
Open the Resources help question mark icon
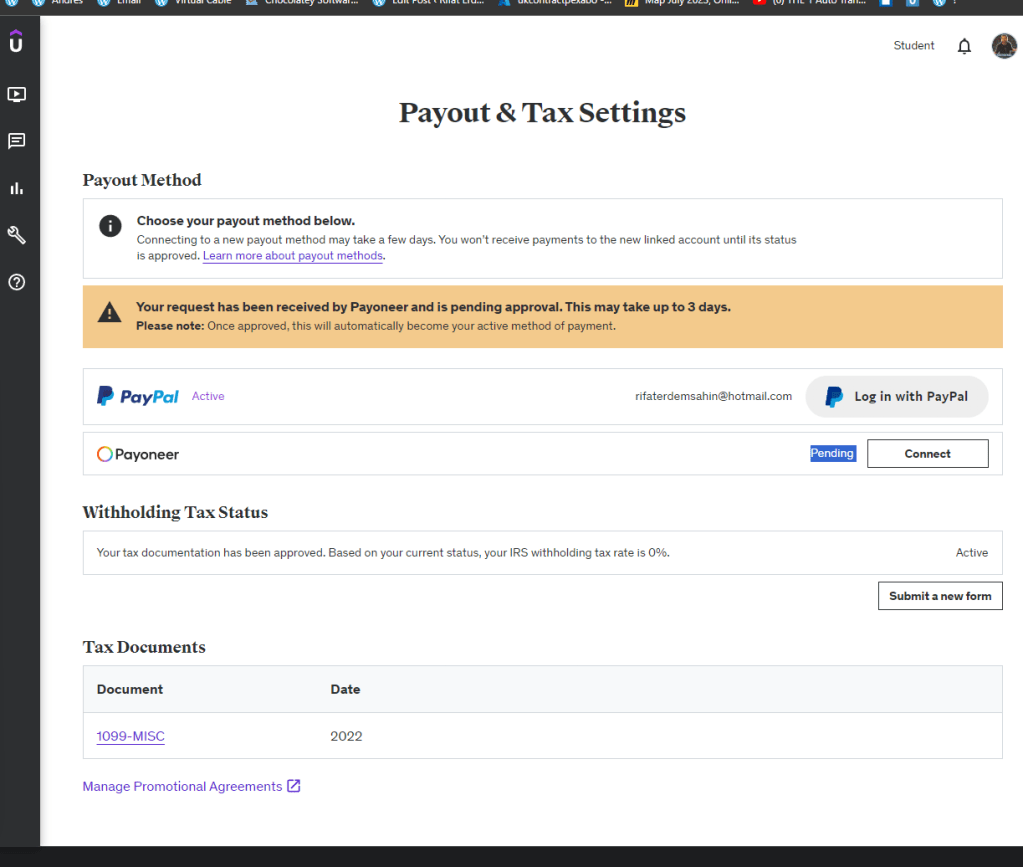point(17,282)
